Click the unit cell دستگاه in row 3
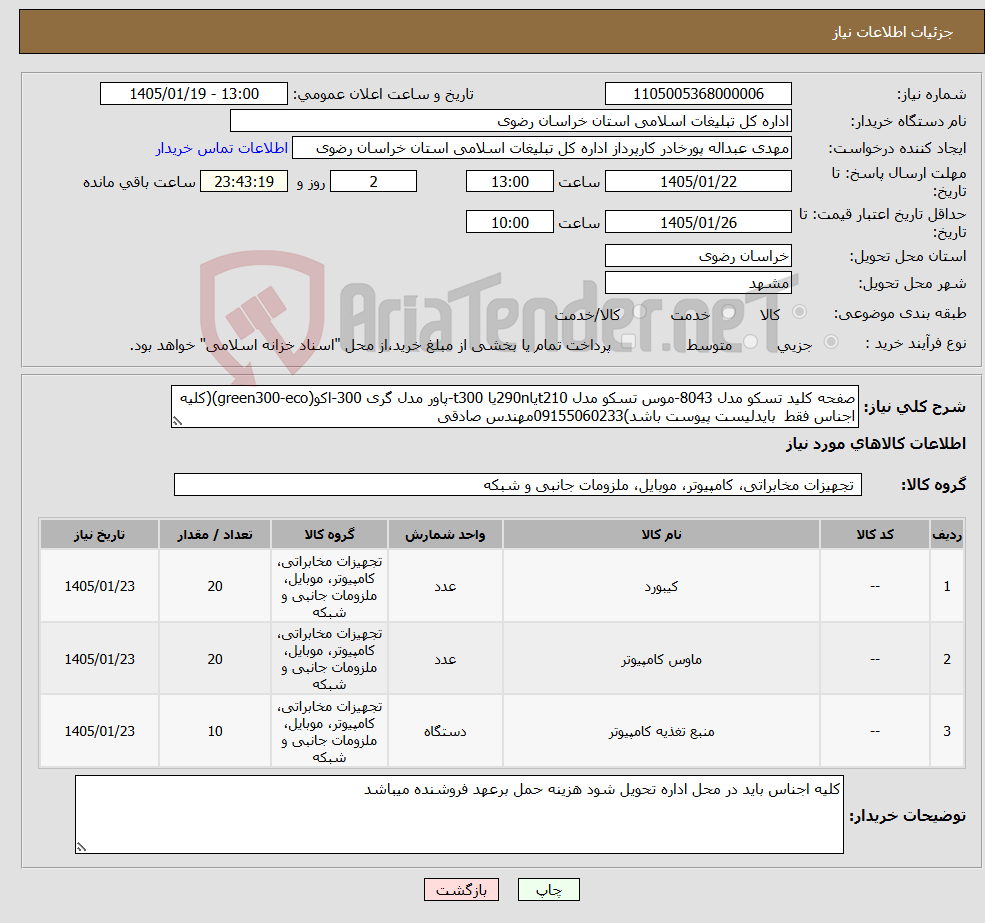This screenshot has width=985, height=923. (445, 731)
